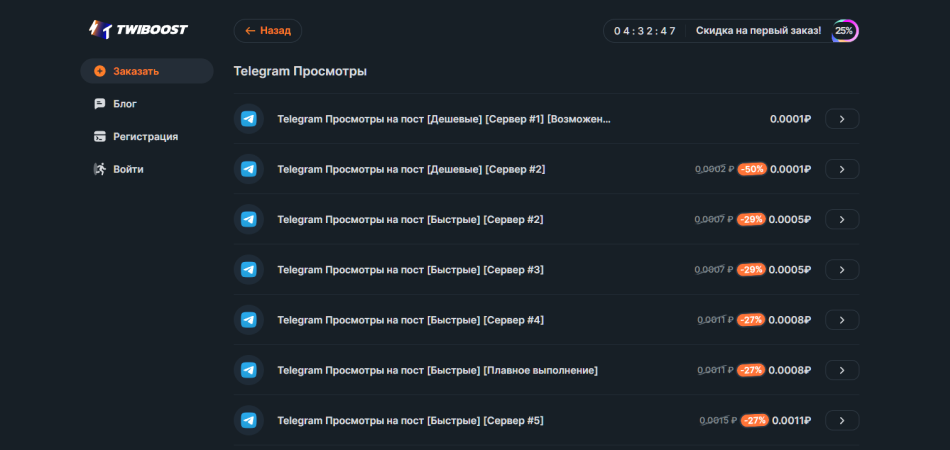Image resolution: width=950 pixels, height=450 pixels.
Task: Select 'Telegram Просмотры на пост [Дешевые] [Сервер #2]' title
Action: tap(411, 169)
